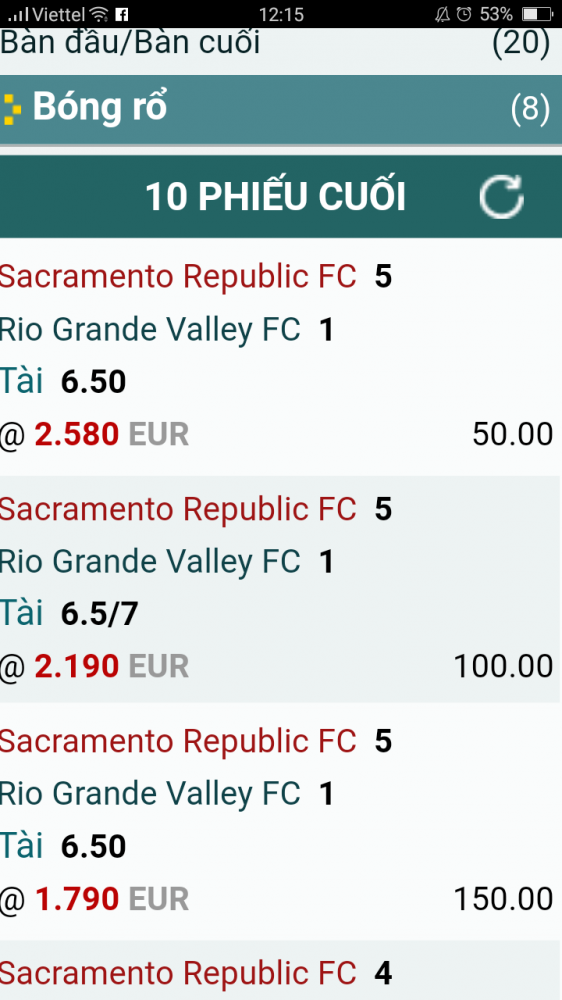Open the ticket with odds 2.190
The height and width of the screenshot is (1000, 562).
[x=279, y=589]
